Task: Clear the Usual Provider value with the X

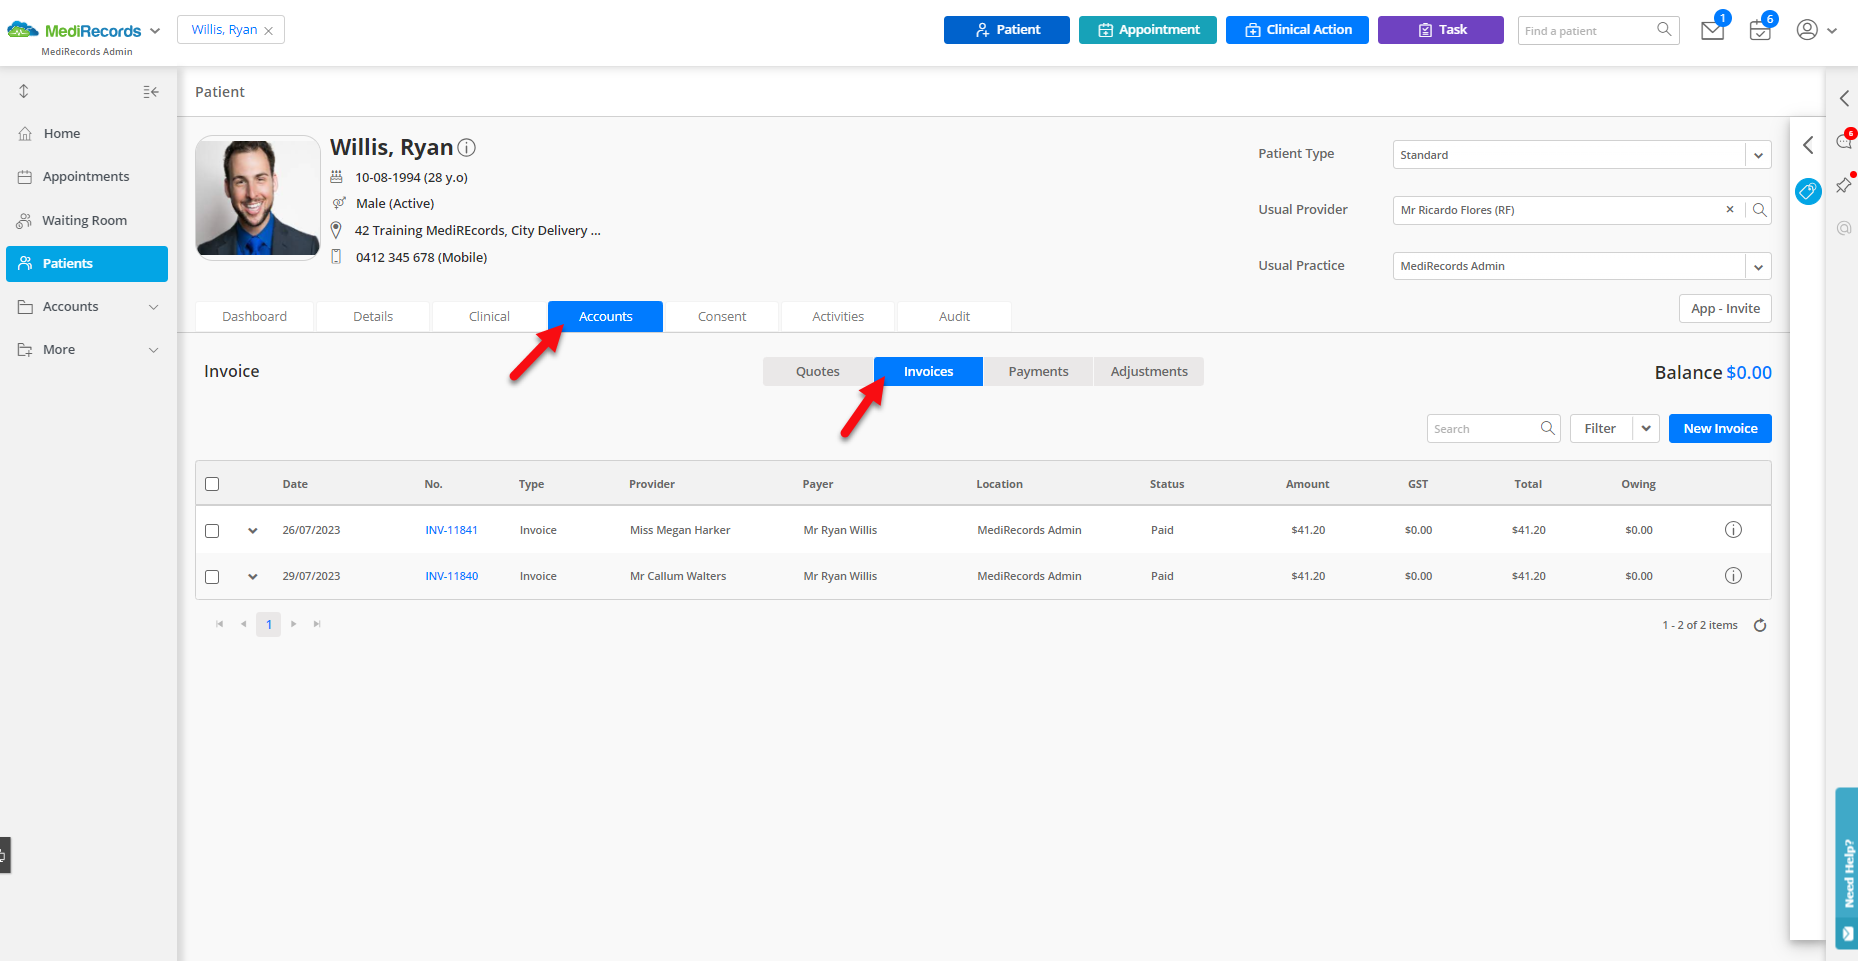Action: point(1730,210)
